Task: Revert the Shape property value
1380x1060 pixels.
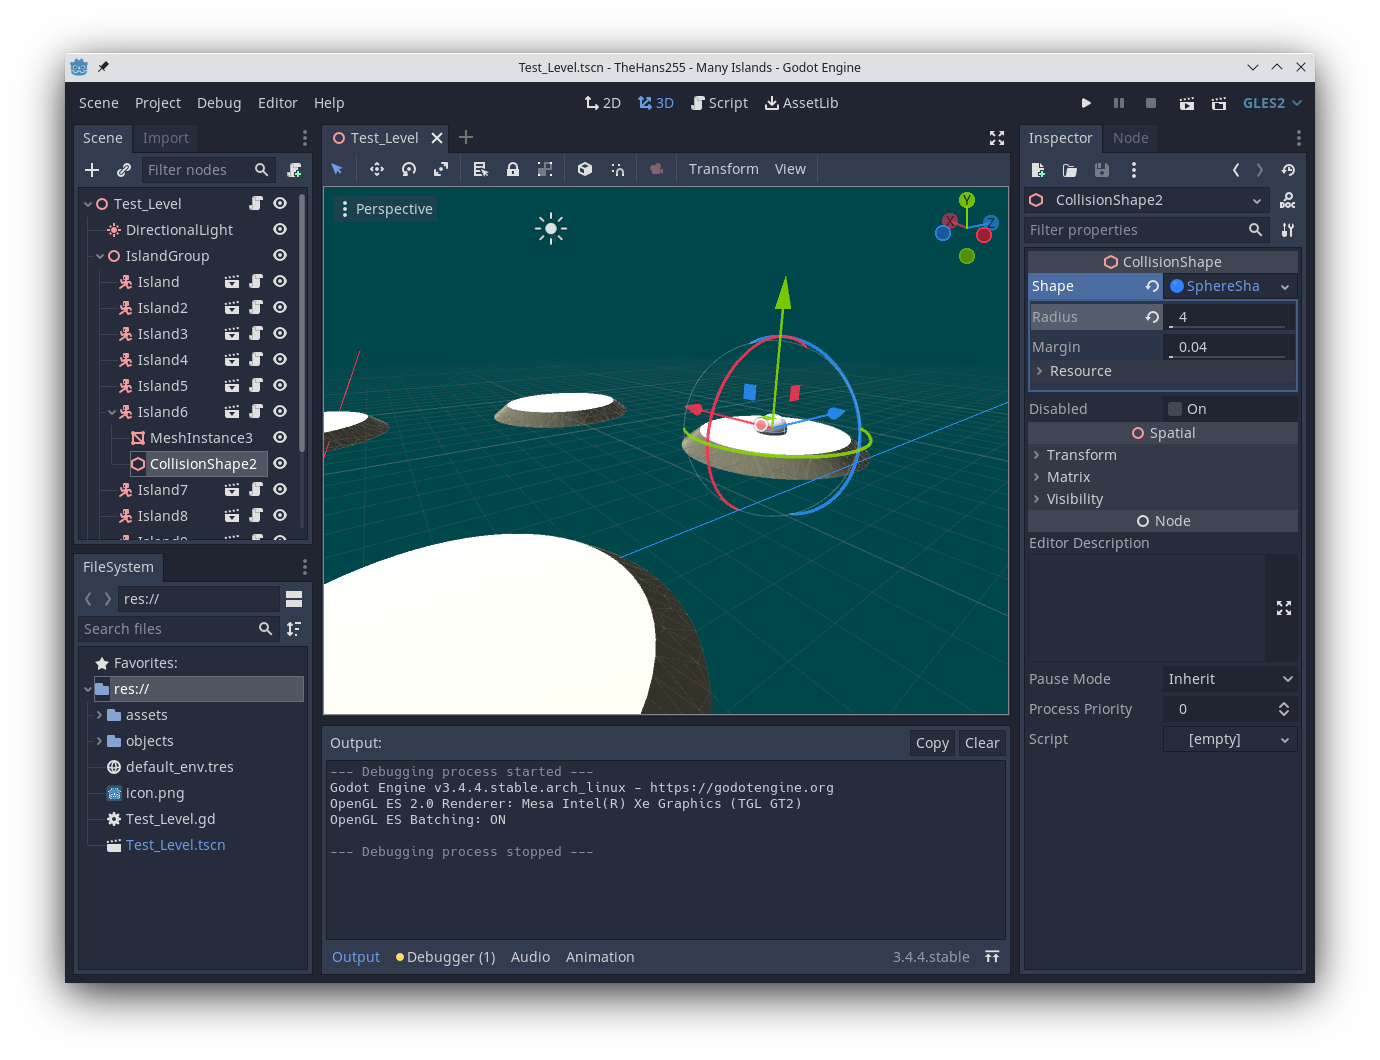Action: (1152, 286)
